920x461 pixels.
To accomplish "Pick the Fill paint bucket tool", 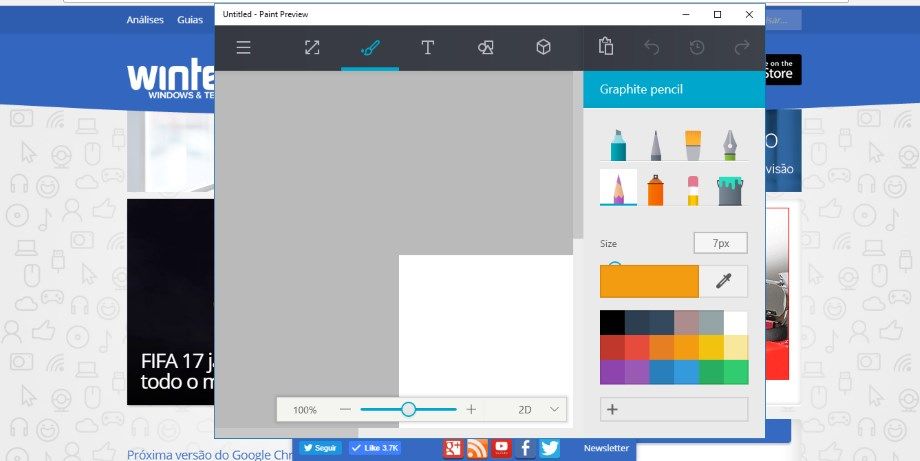I will (x=730, y=189).
